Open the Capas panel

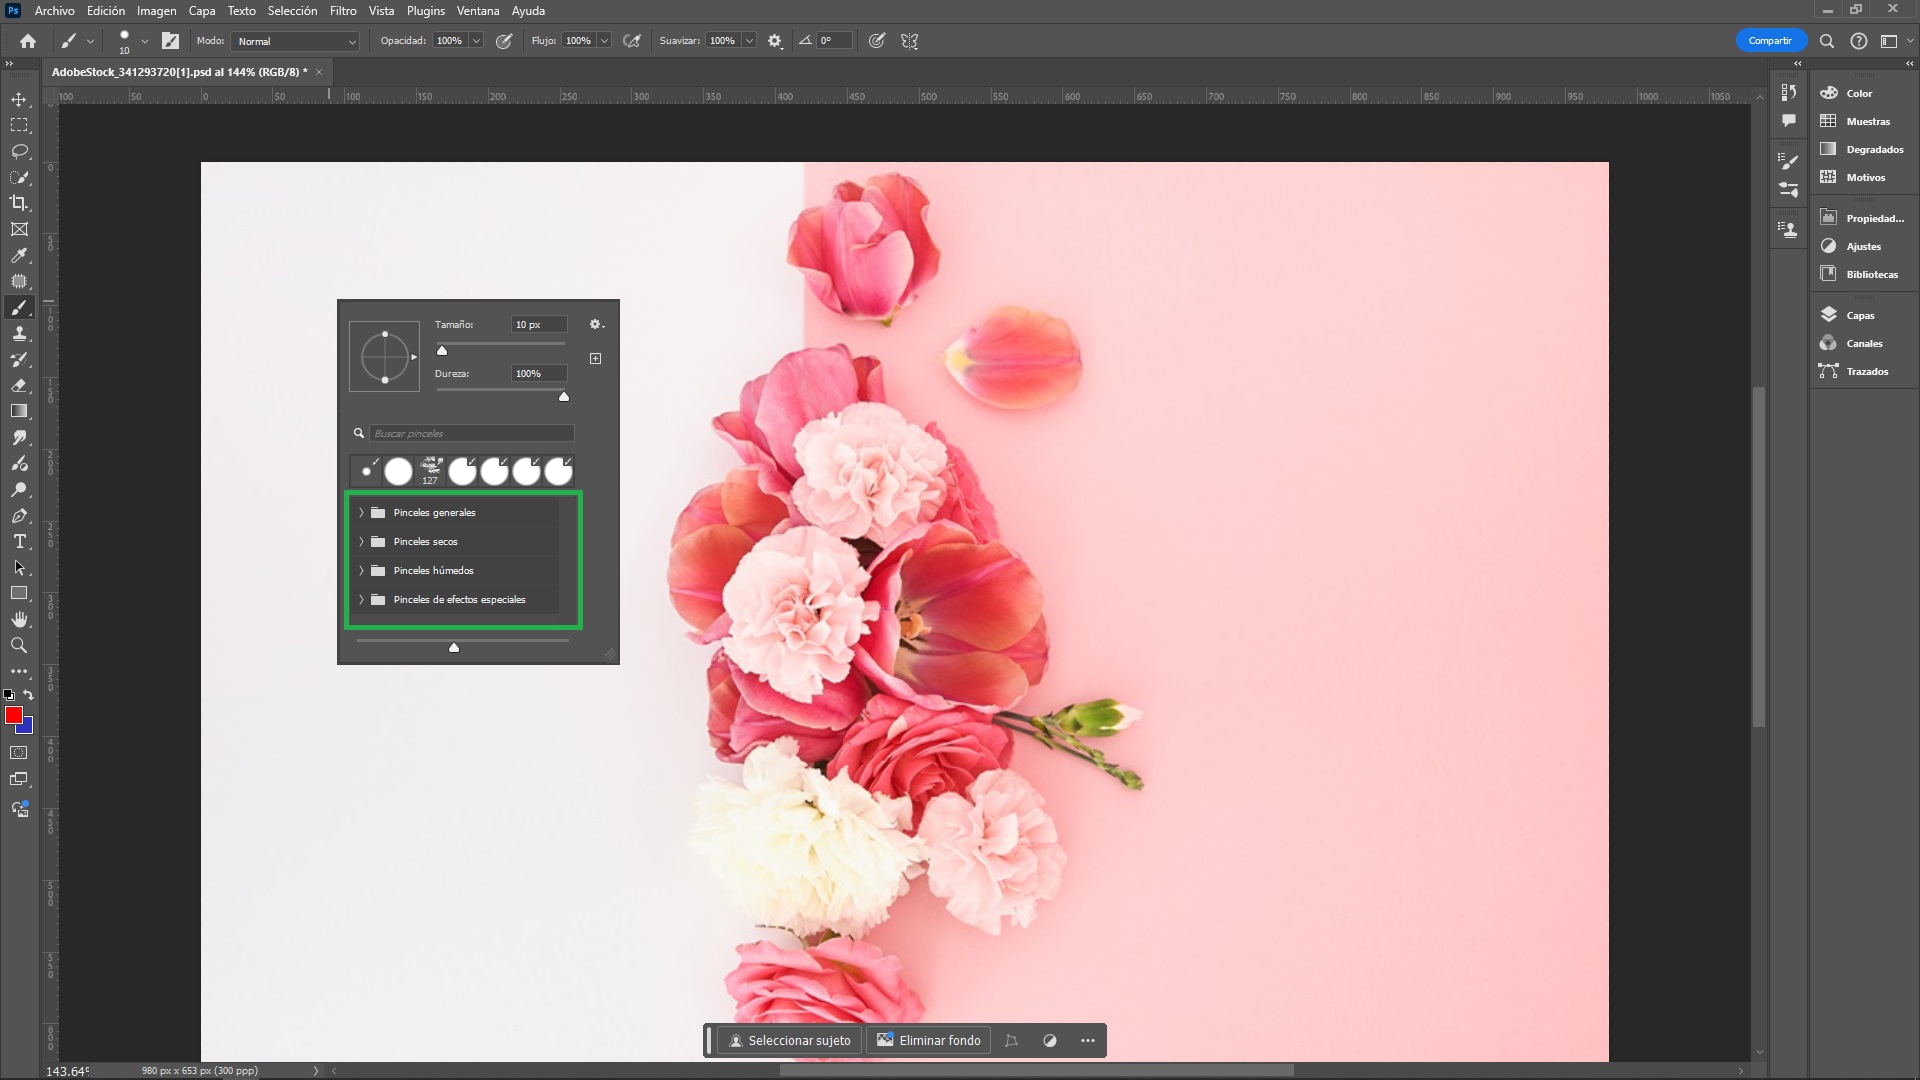coord(1860,315)
